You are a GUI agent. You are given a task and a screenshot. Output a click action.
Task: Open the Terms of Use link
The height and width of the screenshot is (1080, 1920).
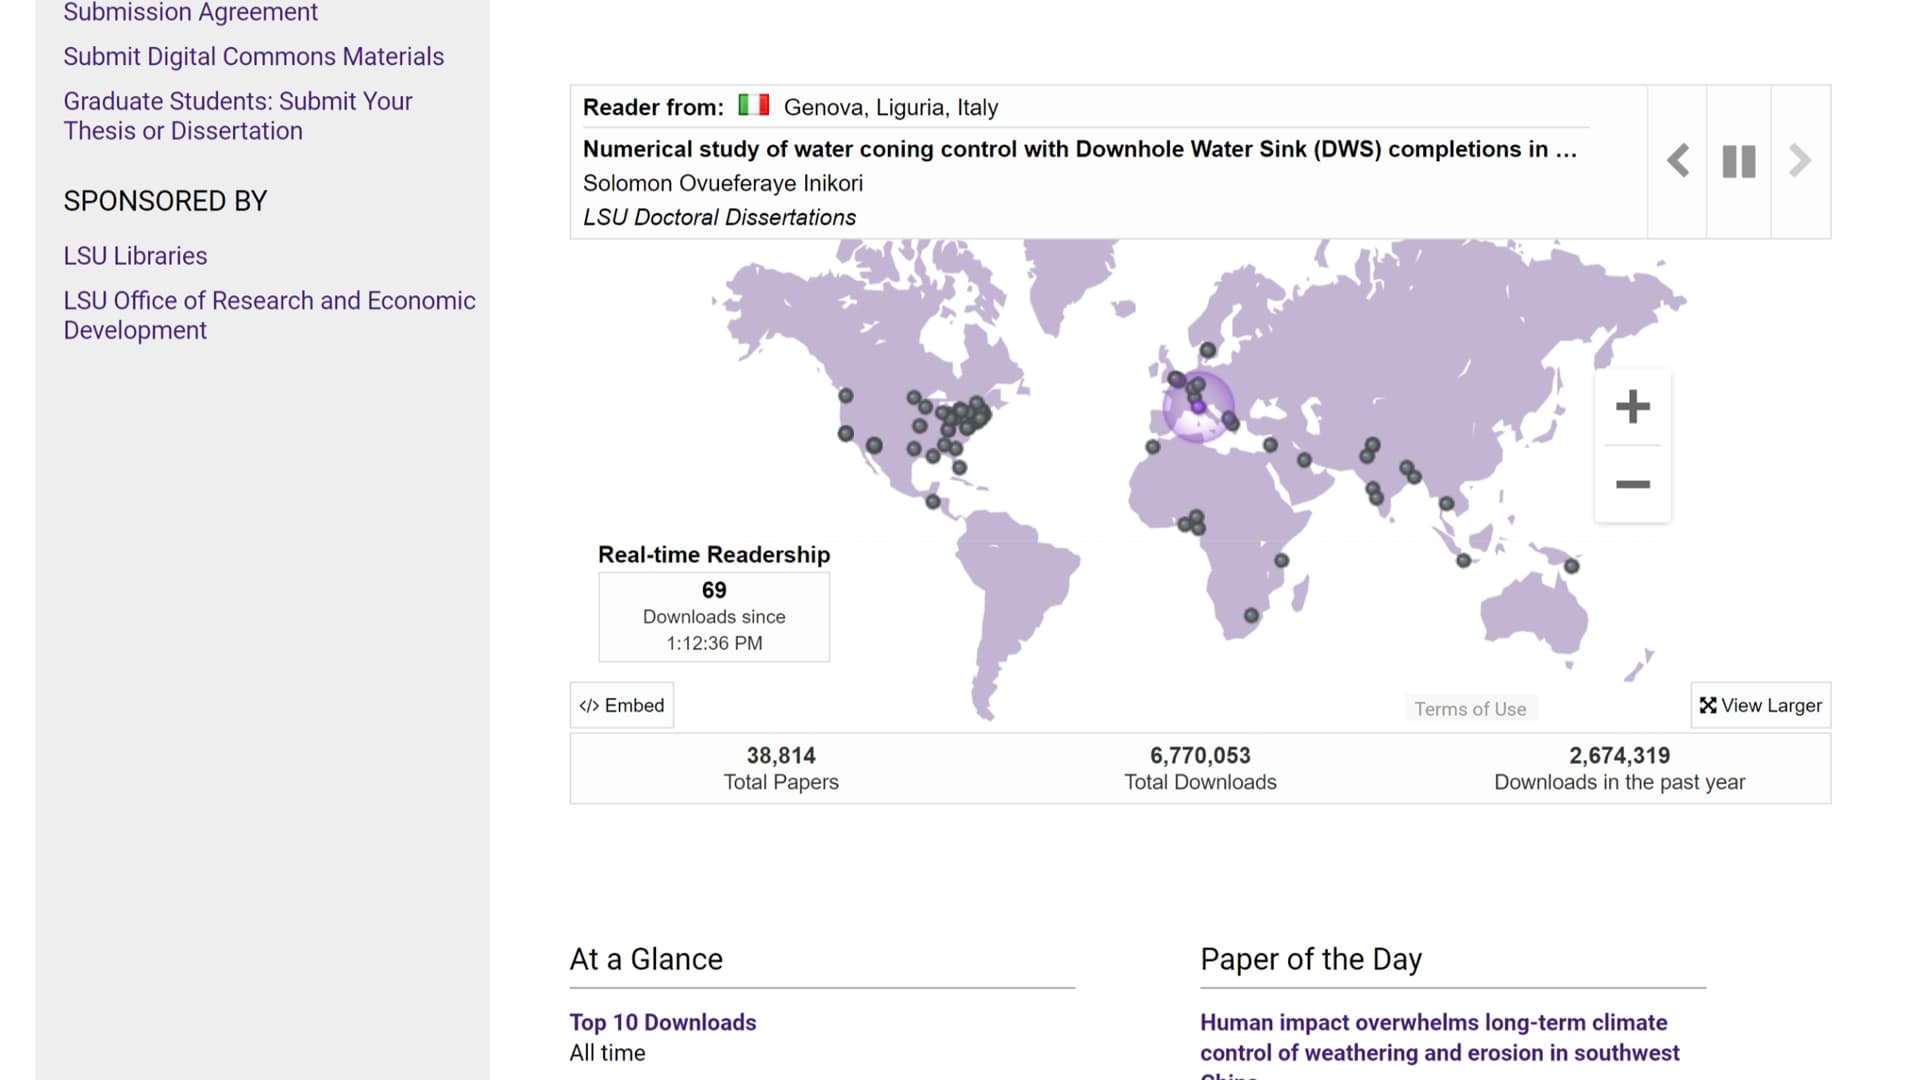pyautogui.click(x=1470, y=709)
